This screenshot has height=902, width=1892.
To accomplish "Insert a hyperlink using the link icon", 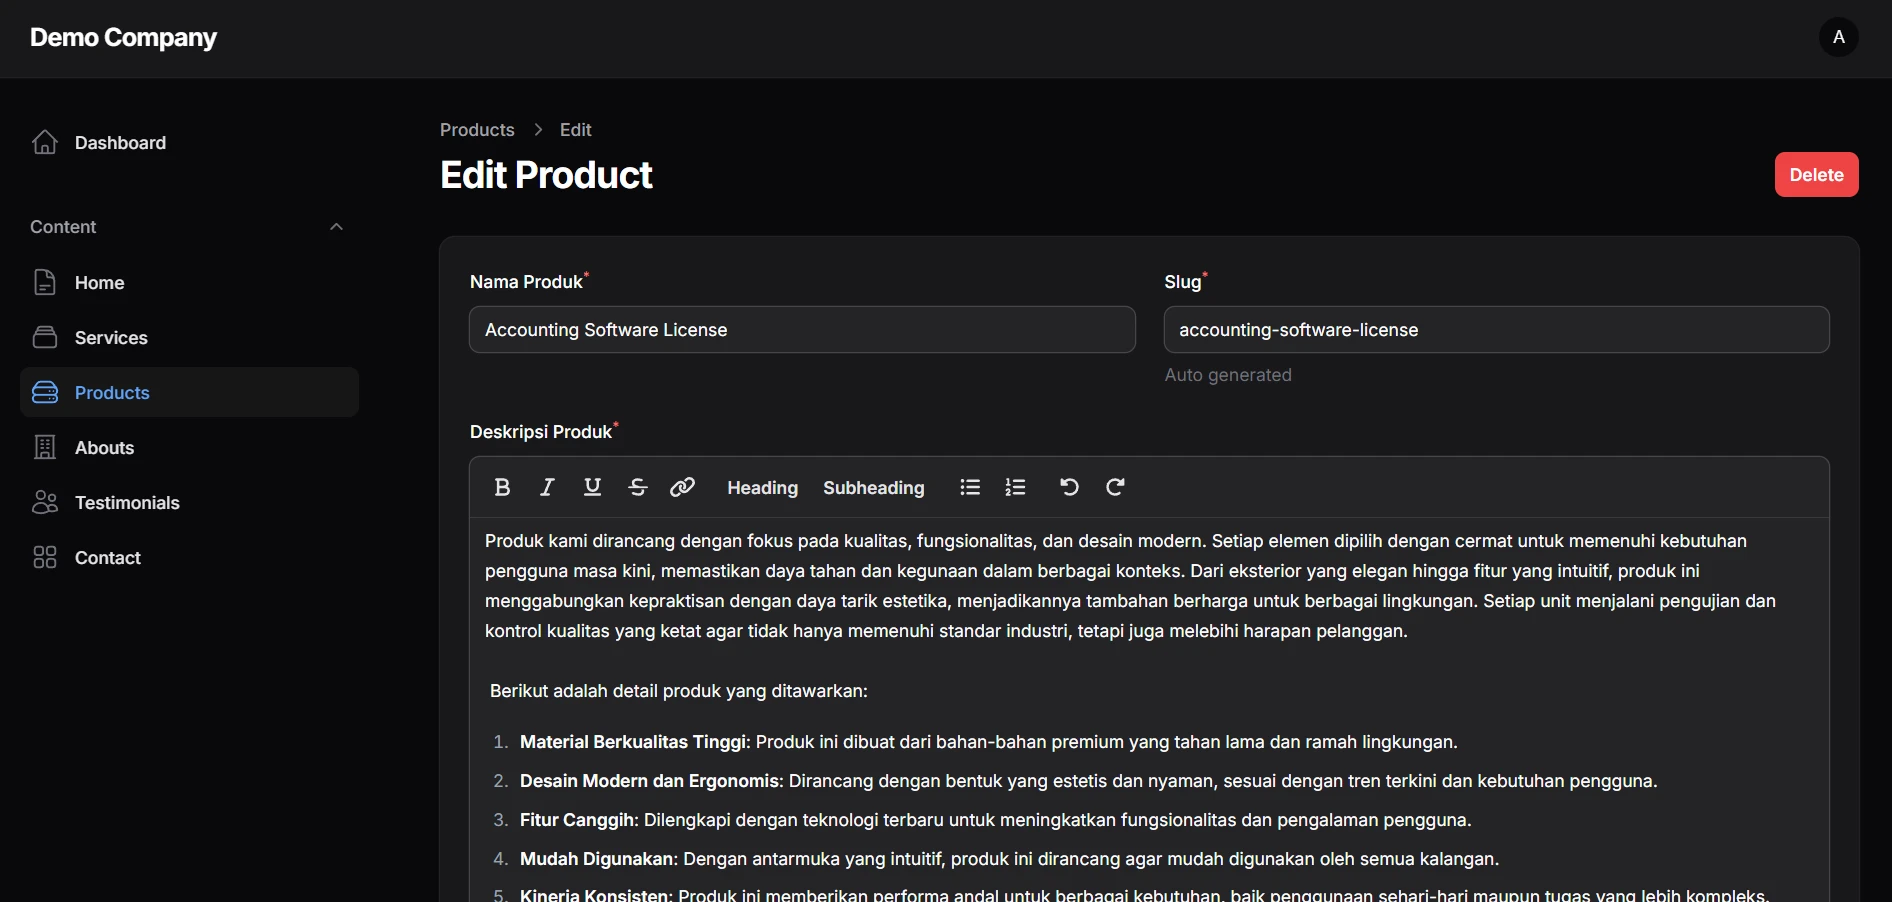I will 681,487.
